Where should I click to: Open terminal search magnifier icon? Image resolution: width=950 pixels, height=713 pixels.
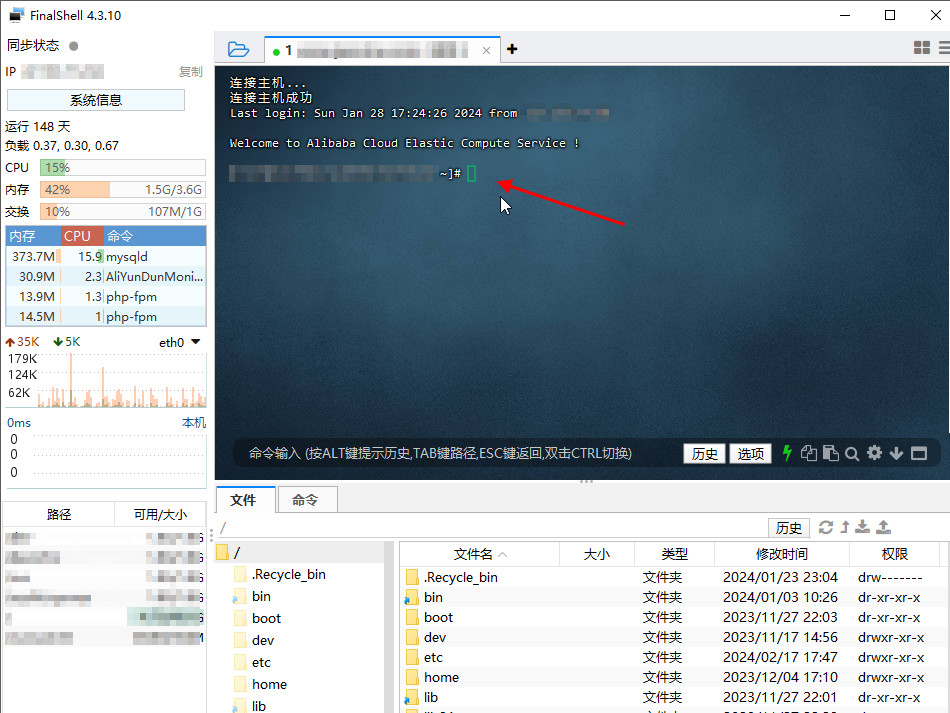tap(852, 454)
